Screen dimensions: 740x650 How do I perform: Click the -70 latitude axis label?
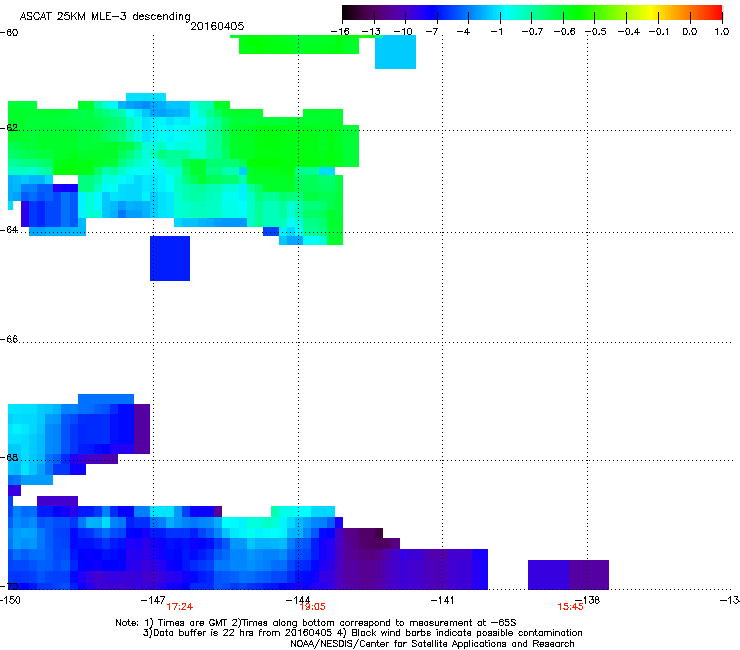(x=9, y=586)
